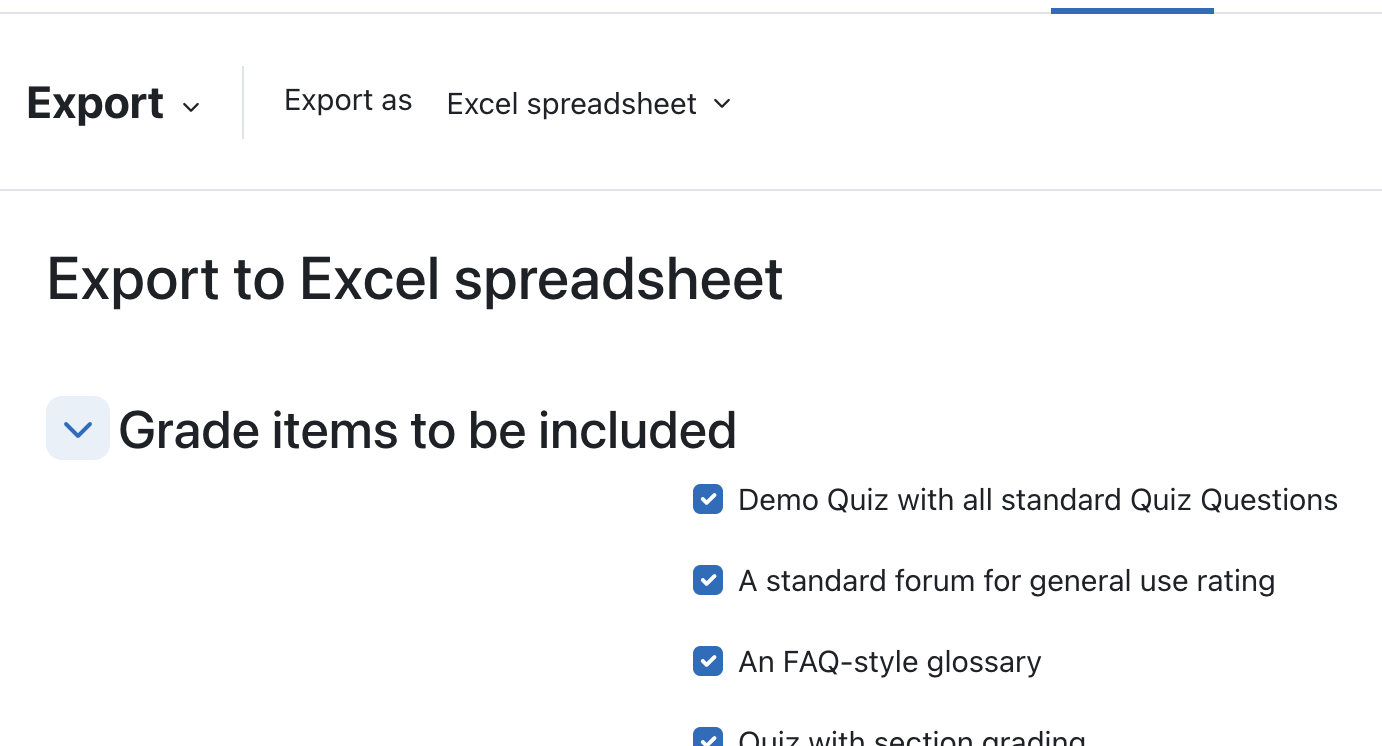Image resolution: width=1382 pixels, height=746 pixels.
Task: Select the active tab with blue underline at top
Action: (x=1132, y=7)
